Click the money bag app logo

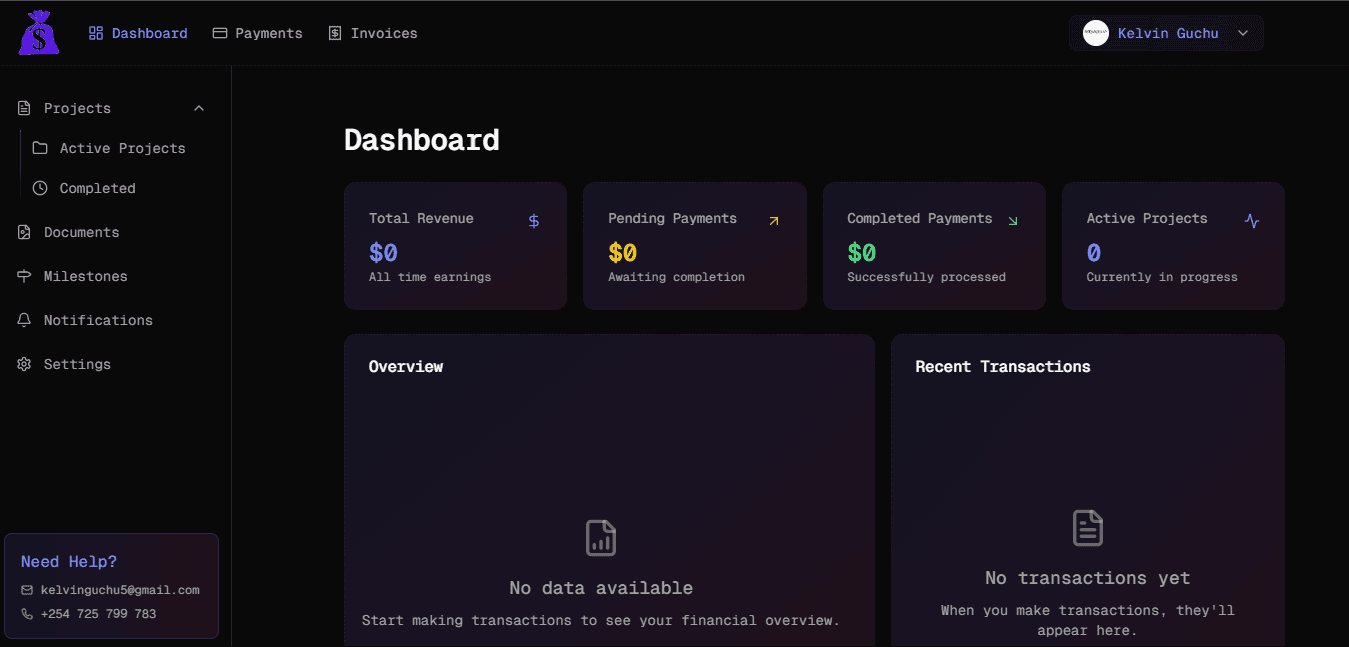click(38, 32)
